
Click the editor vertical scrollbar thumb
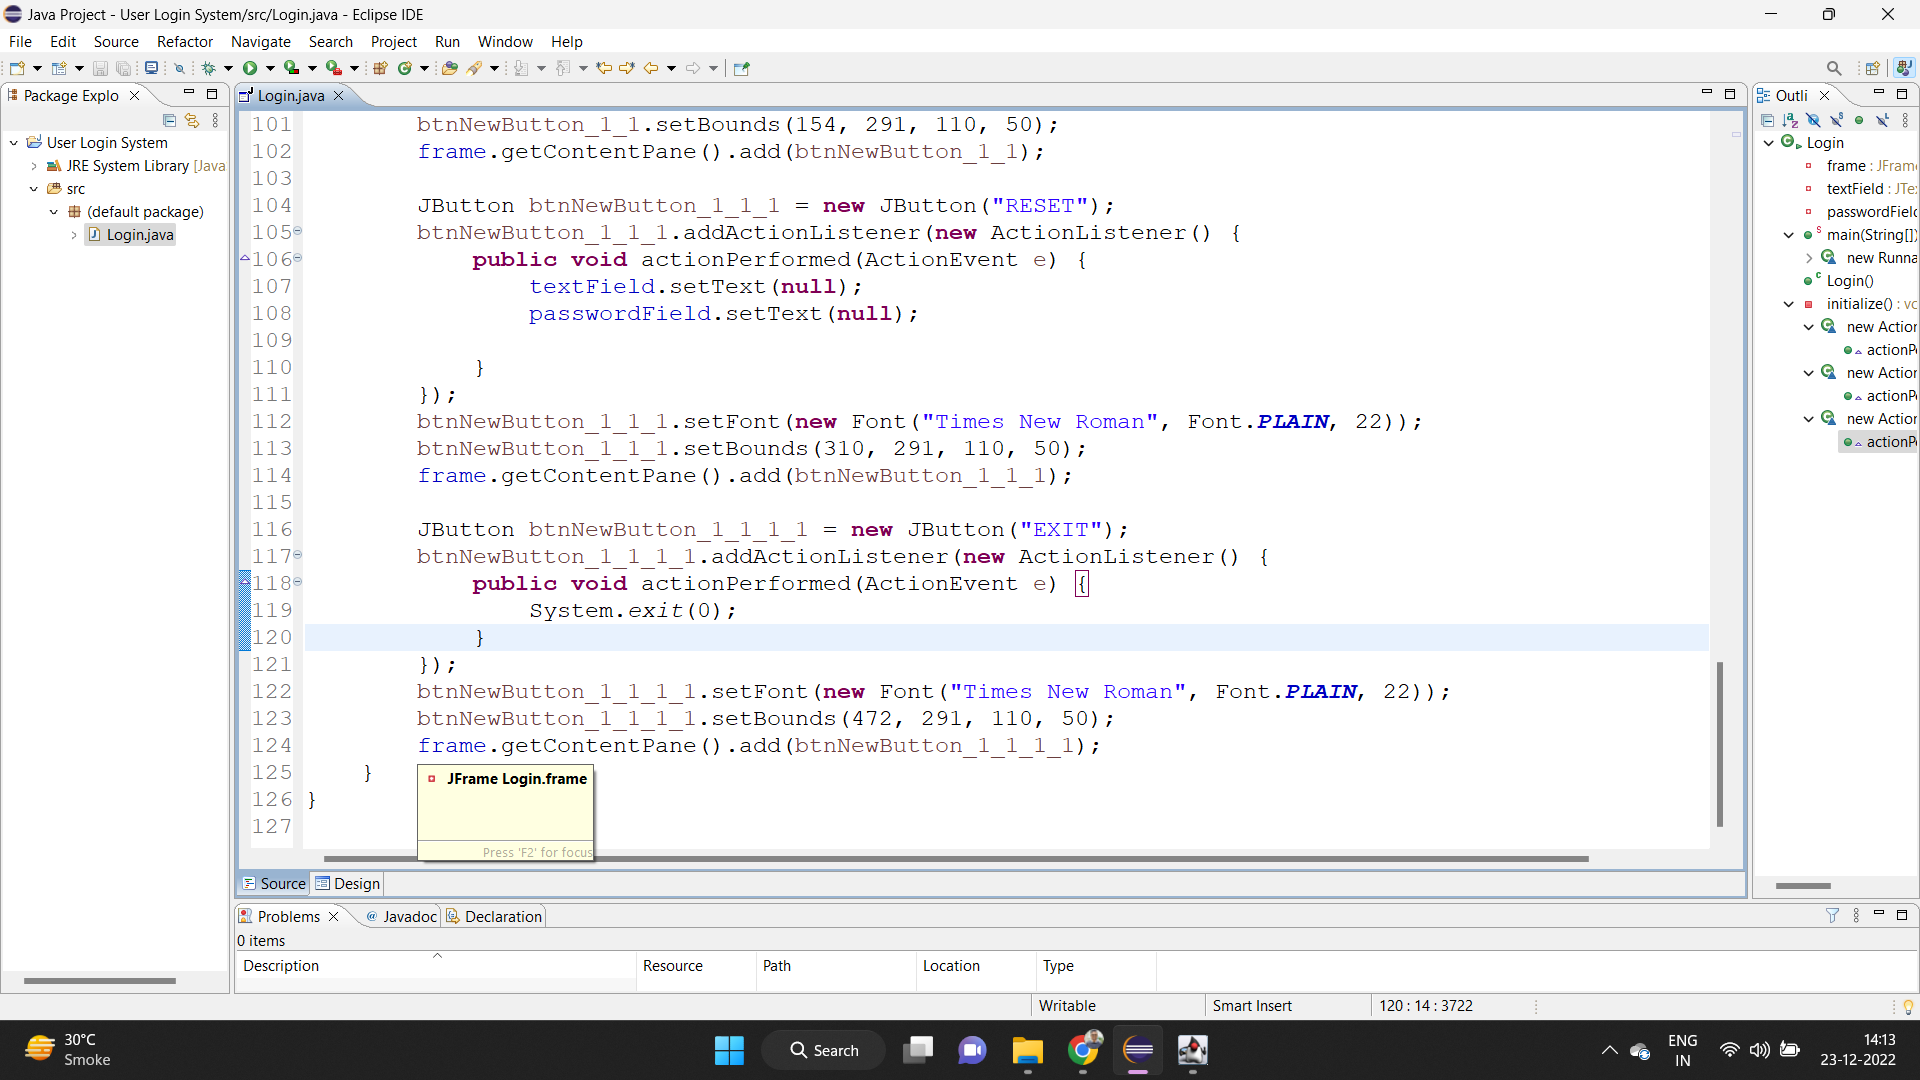pyautogui.click(x=1719, y=744)
